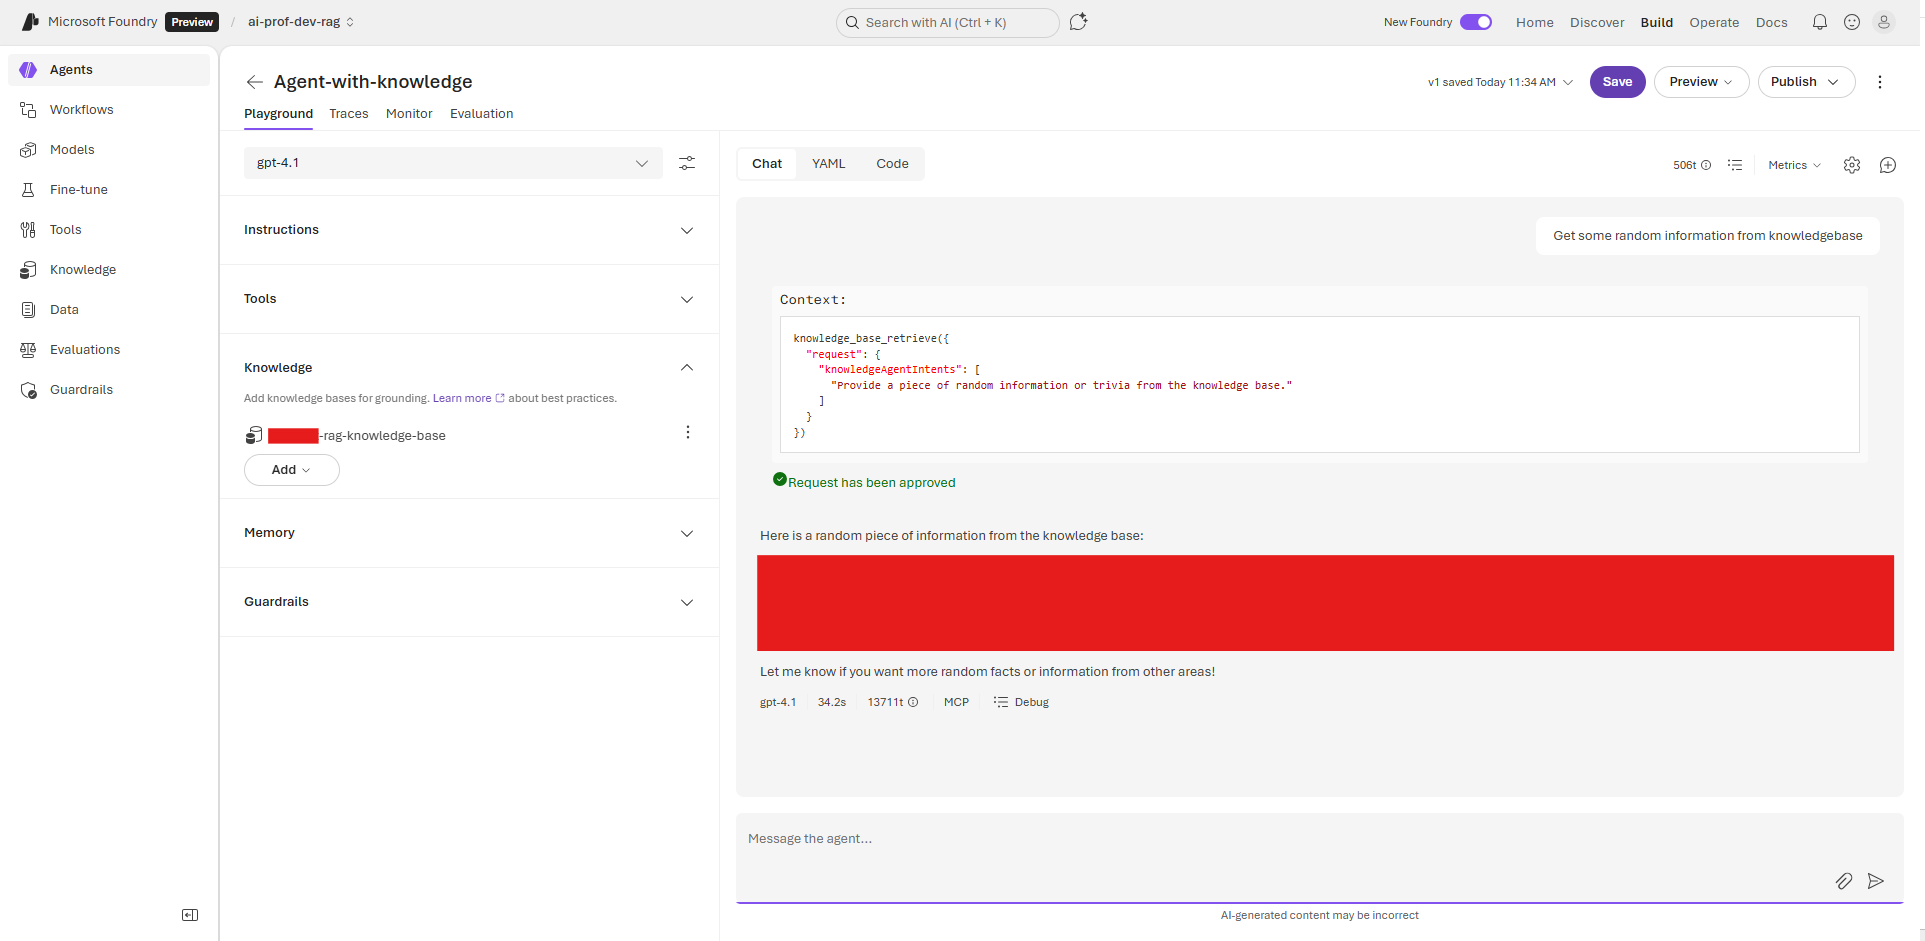This screenshot has width=1925, height=941.
Task: Open Fine-tune in the sidebar
Action: (109, 190)
